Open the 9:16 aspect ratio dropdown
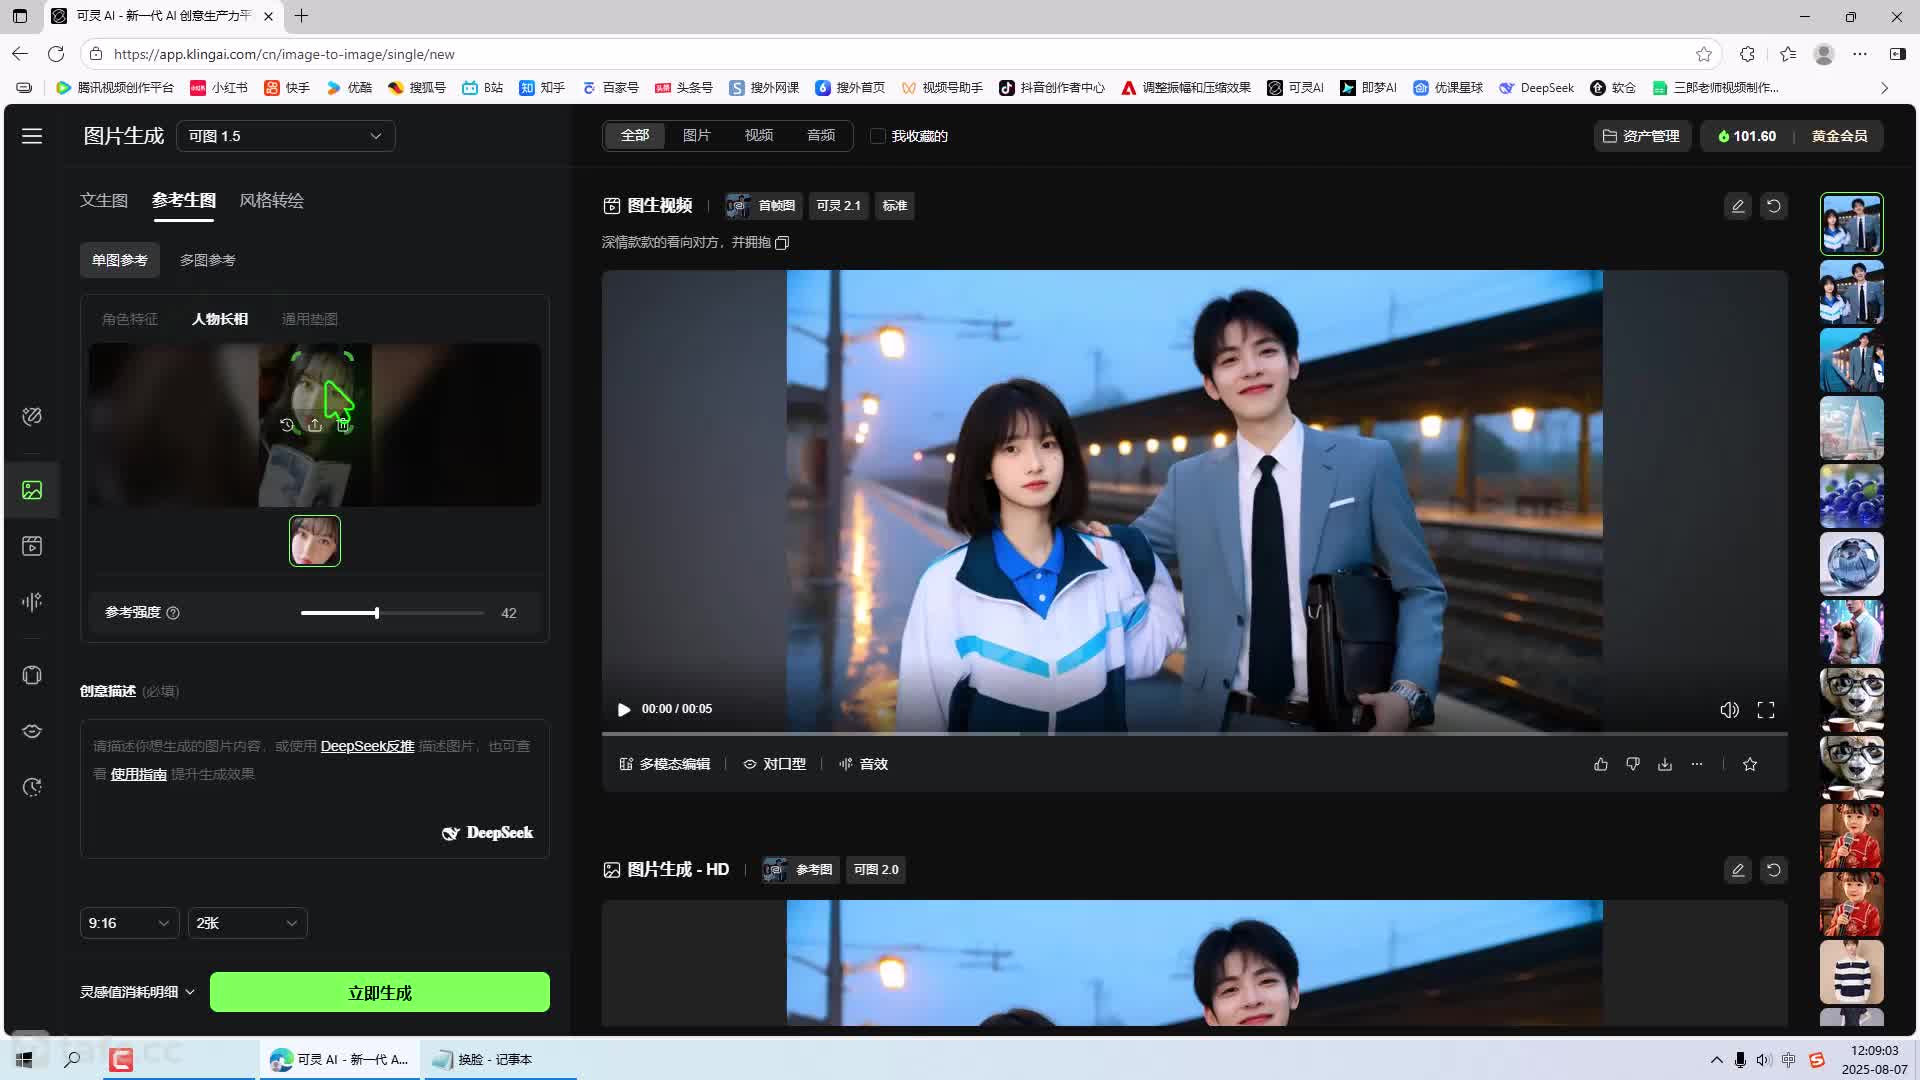Screen dimensions: 1920x1080 click(x=129, y=923)
